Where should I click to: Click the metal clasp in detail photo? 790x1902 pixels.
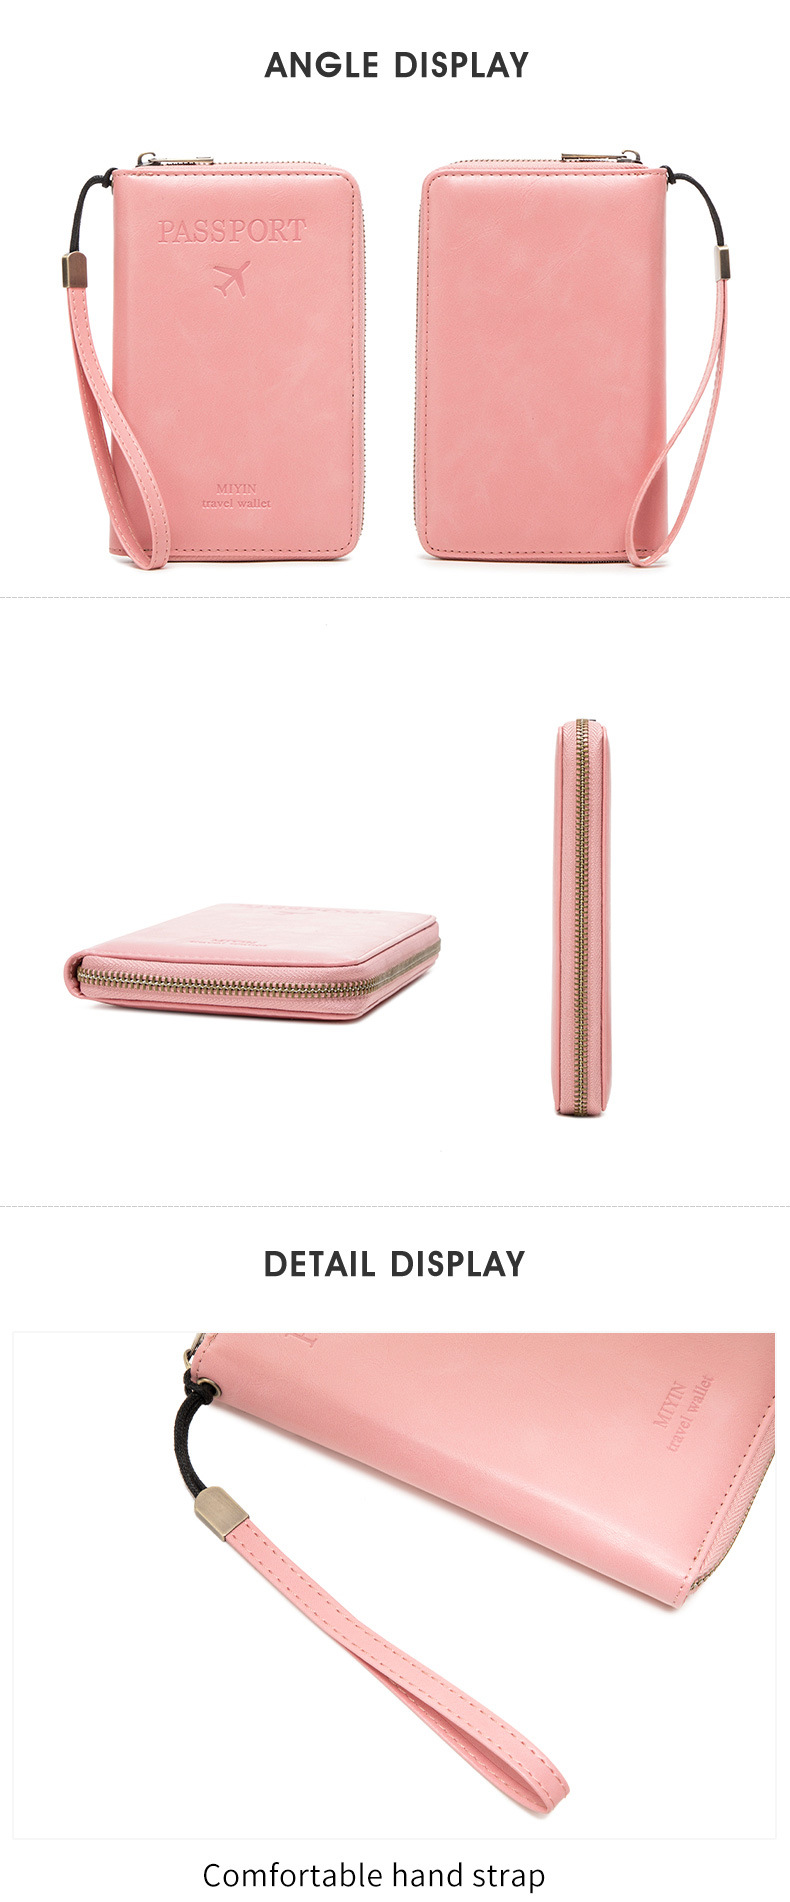coord(220,1512)
